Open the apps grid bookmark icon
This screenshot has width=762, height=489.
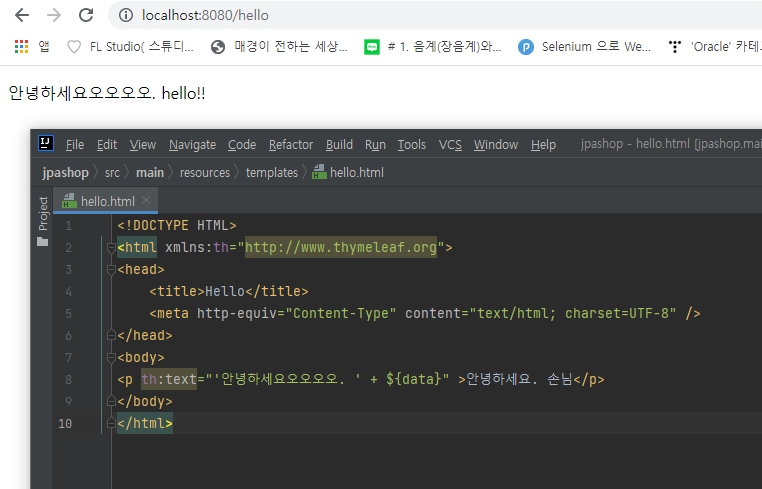[x=21, y=47]
